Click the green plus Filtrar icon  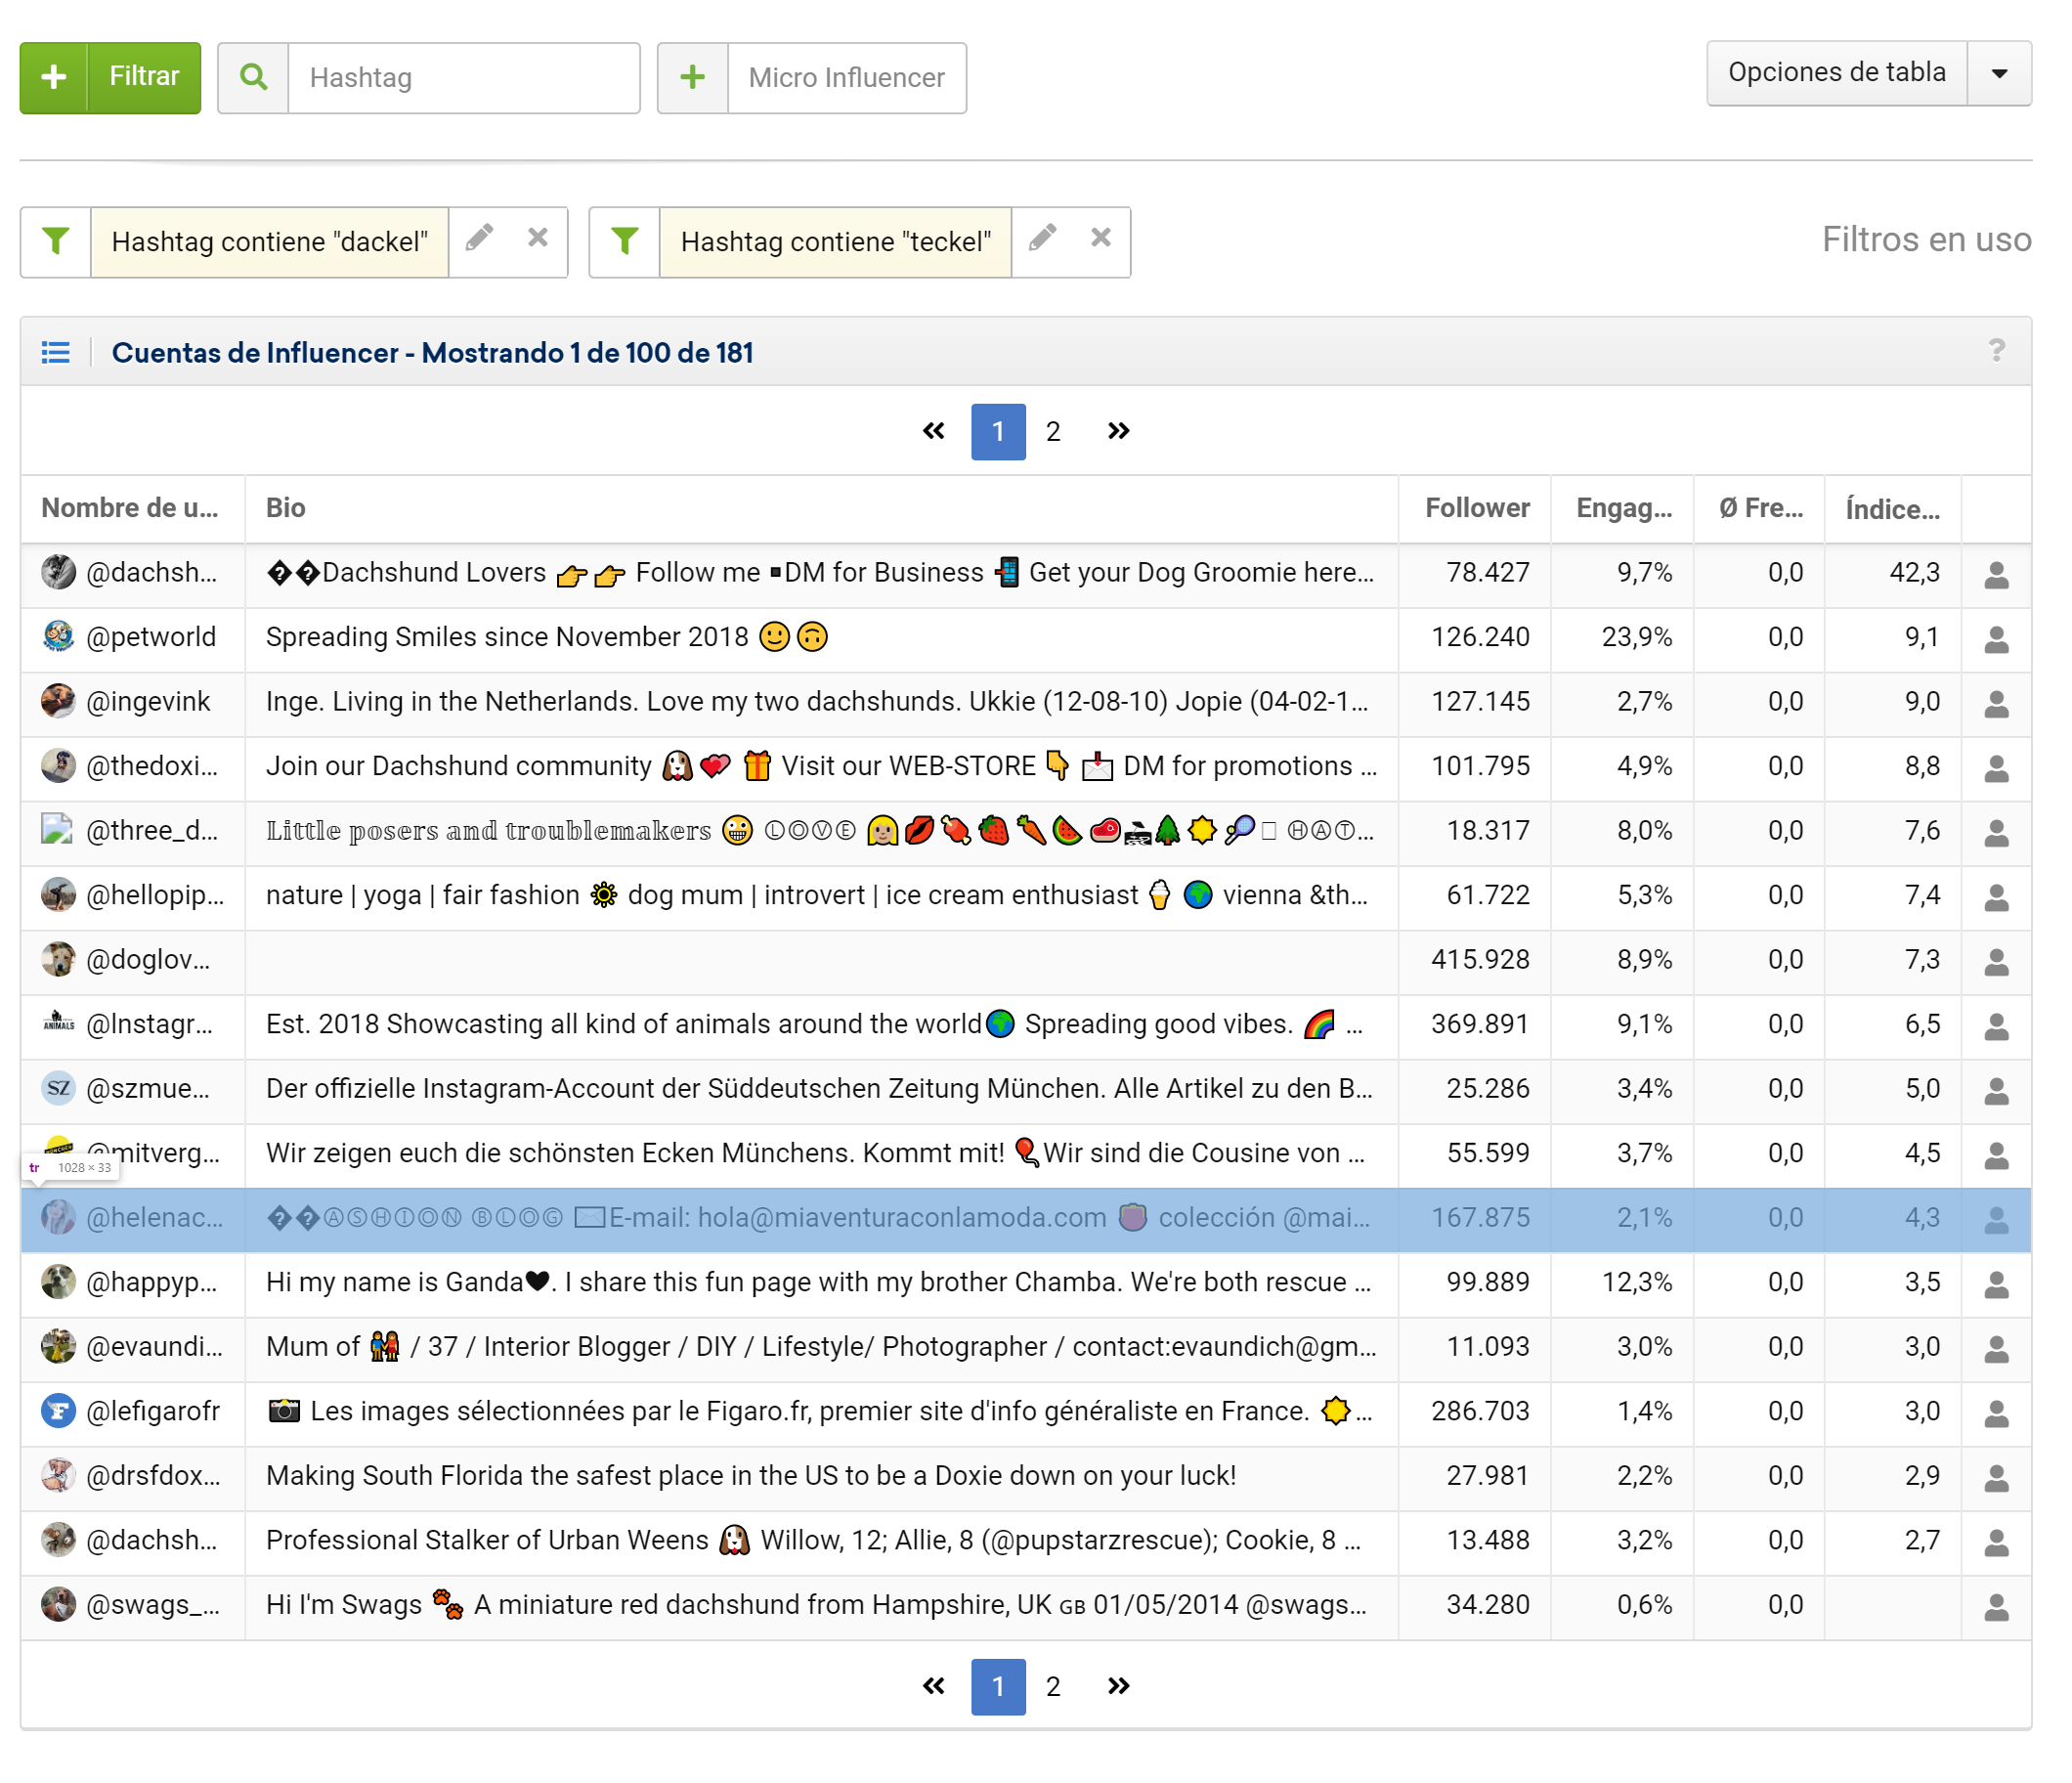[54, 77]
